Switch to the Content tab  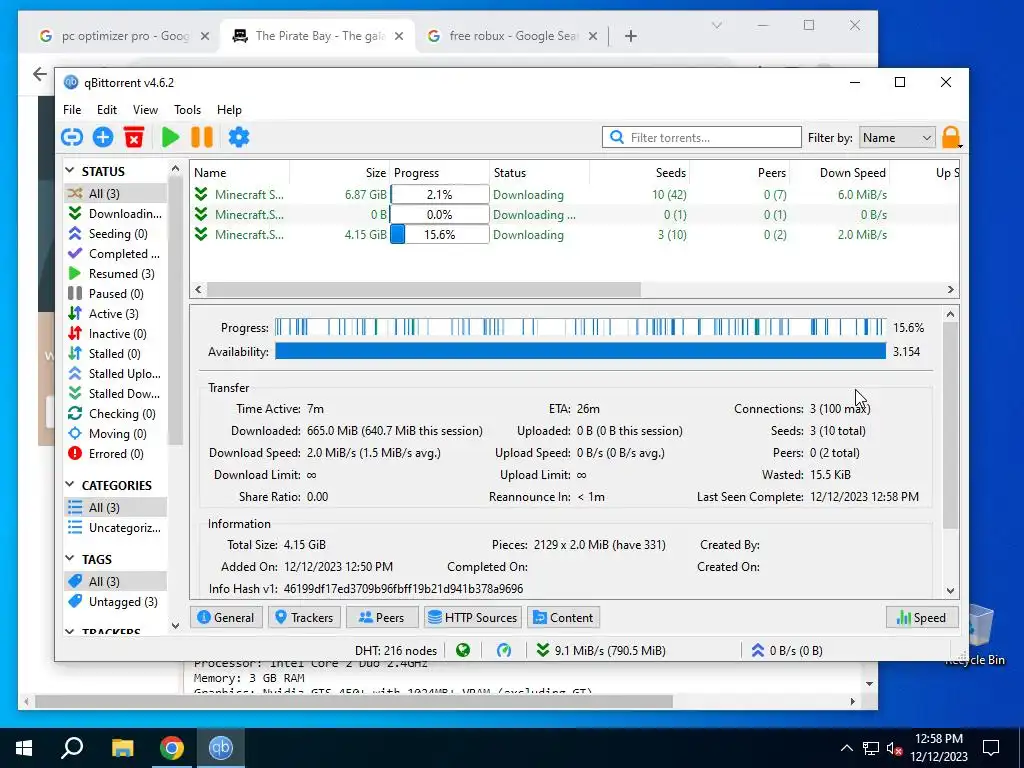tap(564, 618)
